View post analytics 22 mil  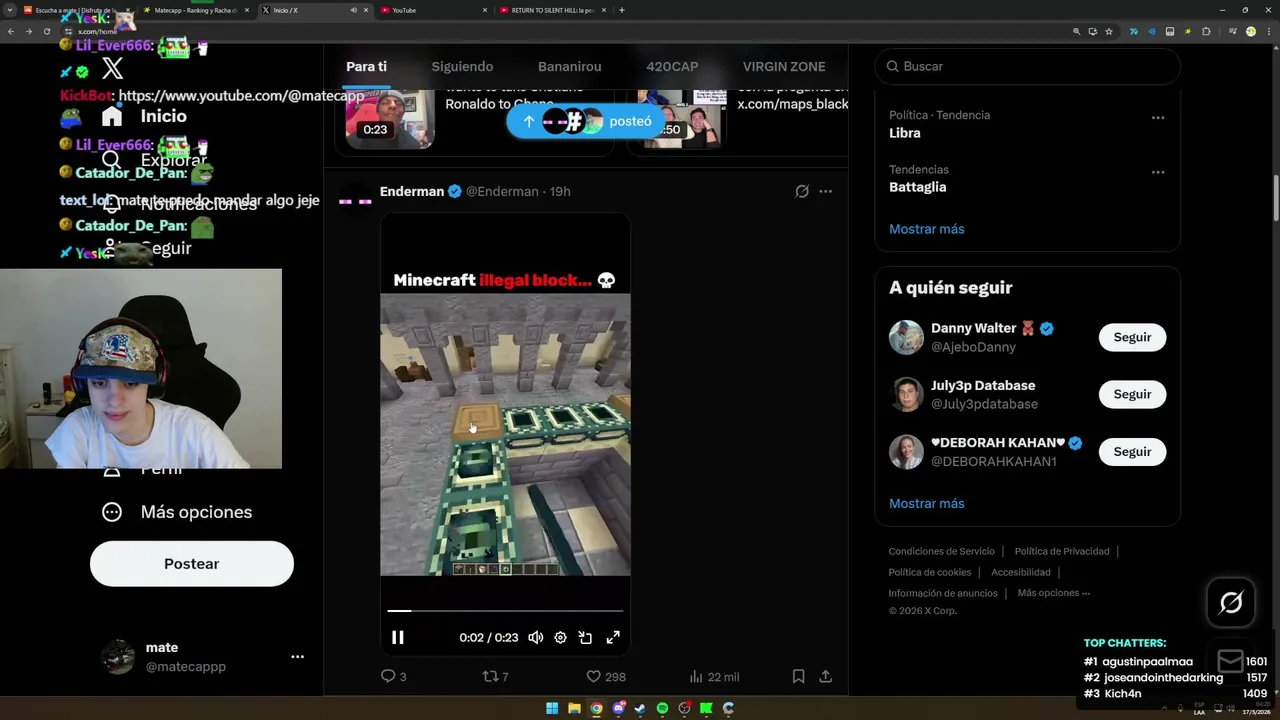point(714,676)
